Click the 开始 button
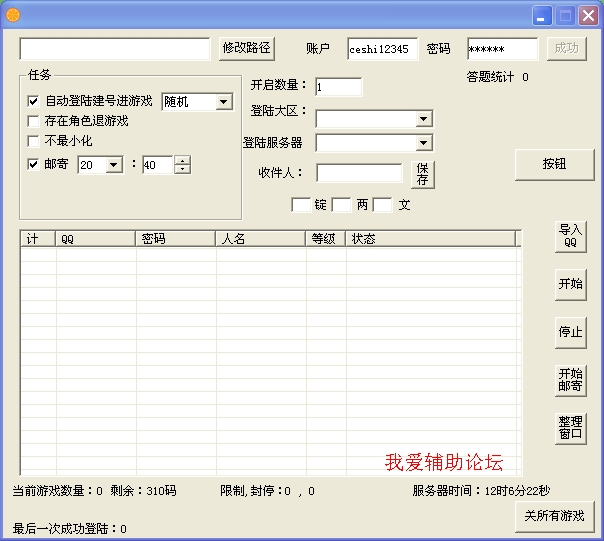Viewport: 604px width, 541px height. pos(570,284)
